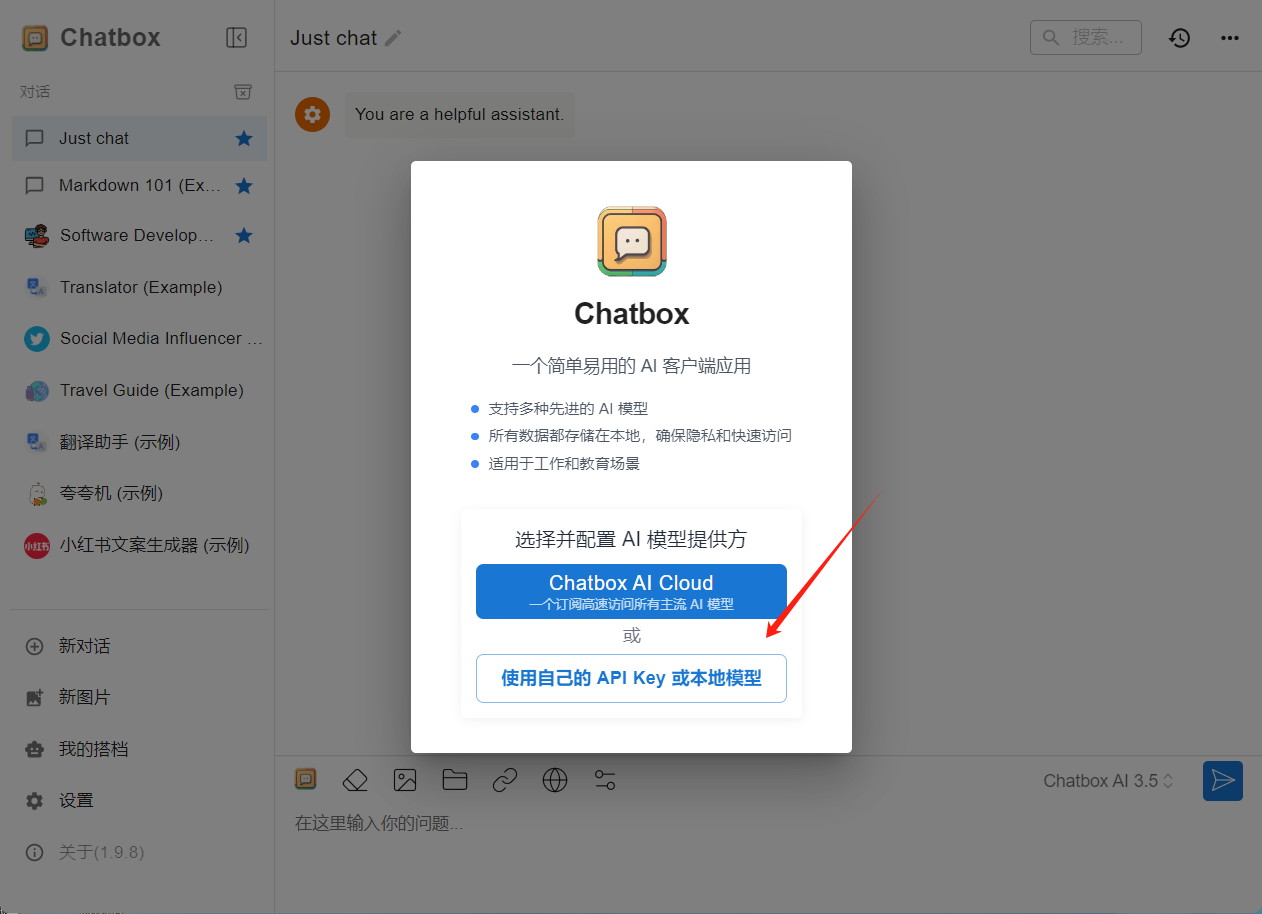Viewport: 1262px width, 914px height.
Task: Click the system message You are a helpful assistant
Action: click(x=460, y=114)
